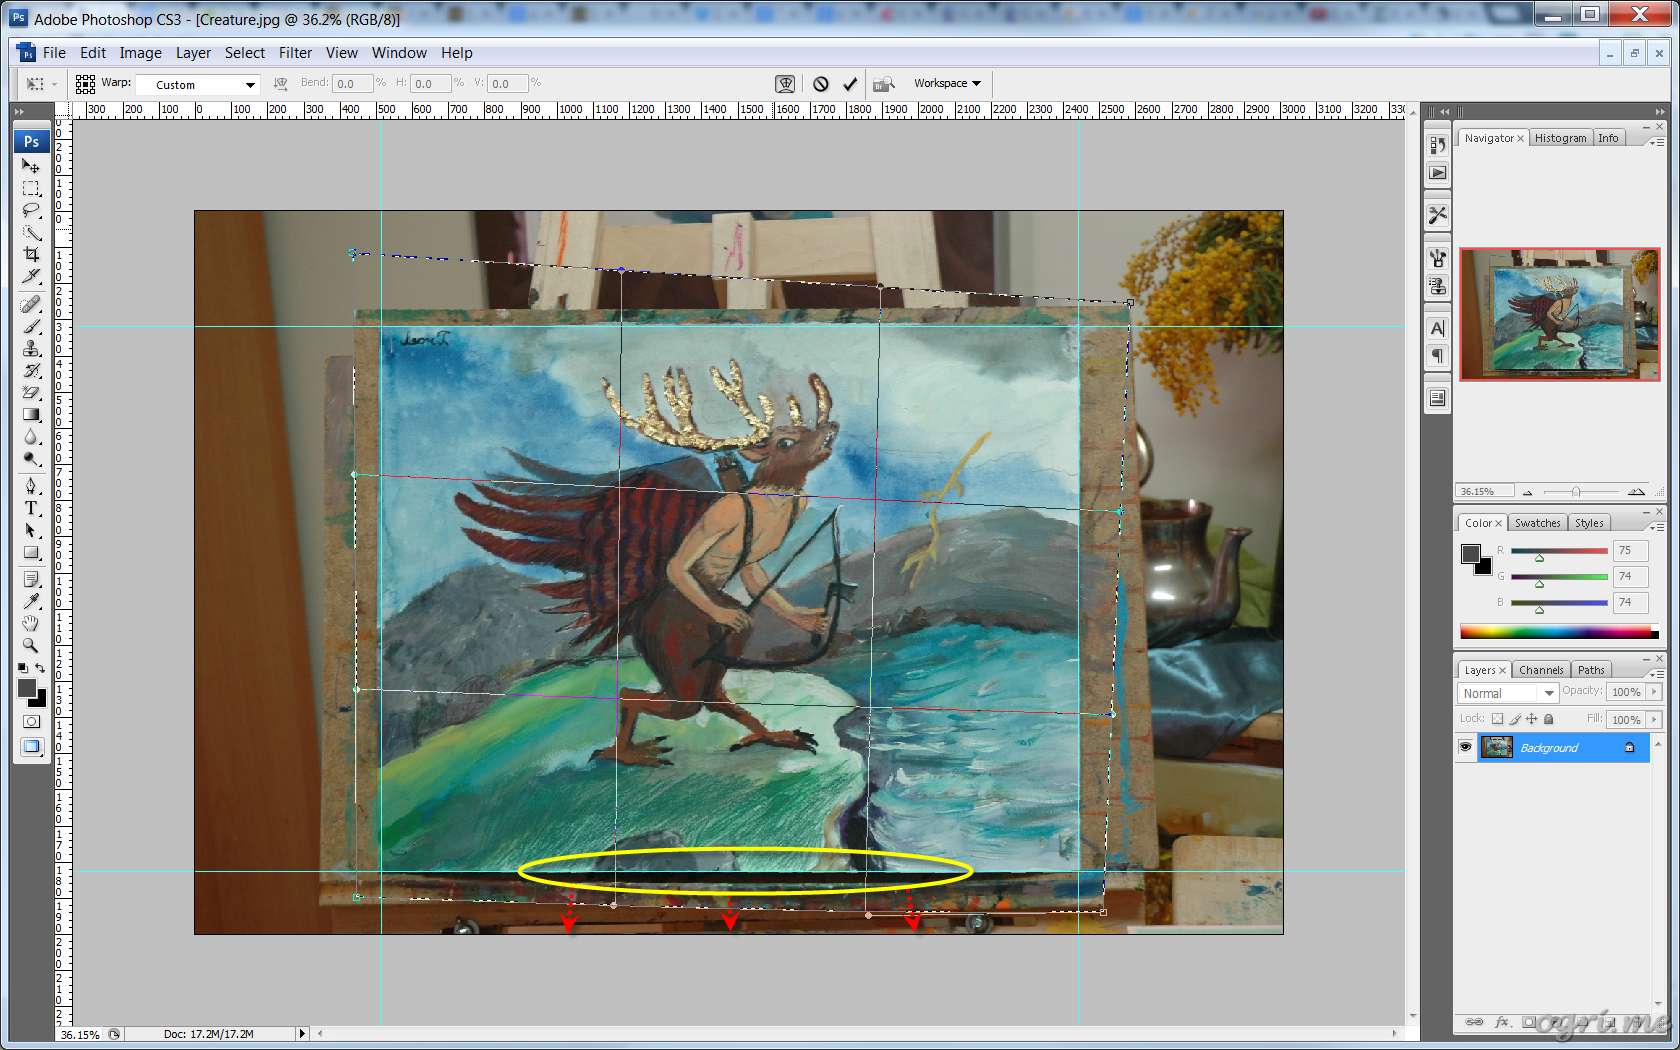
Task: Hide the Background layer eye icon
Action: coord(1465,747)
